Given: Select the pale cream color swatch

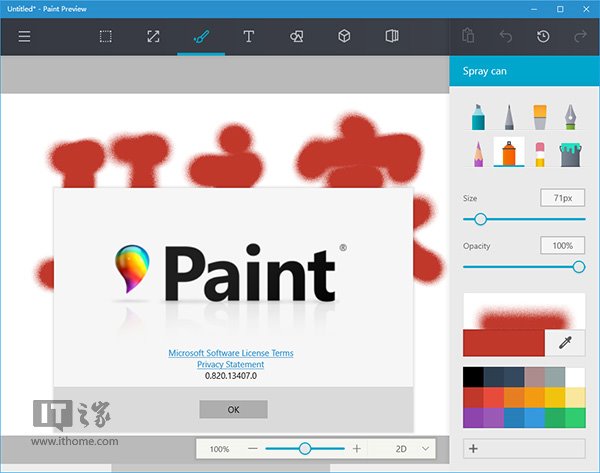Looking at the screenshot, I should pos(575,398).
